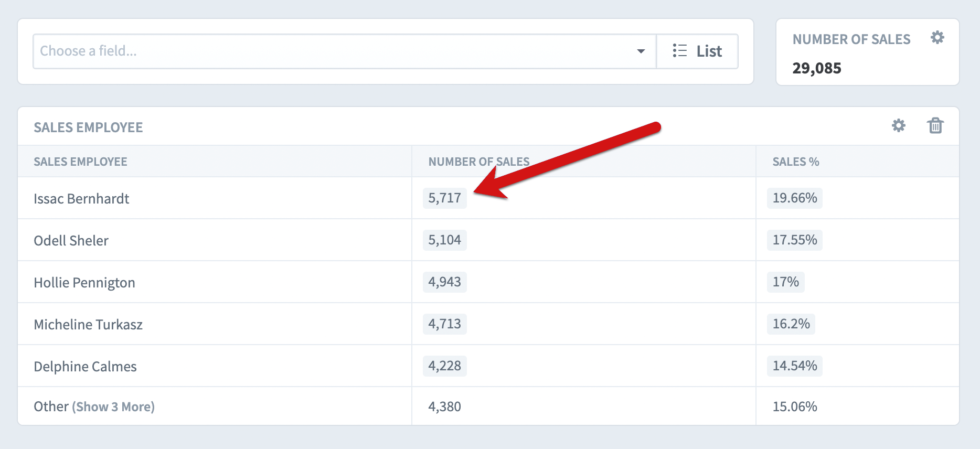Expand Other row with Show 3 More
The image size is (980, 449).
tap(113, 407)
